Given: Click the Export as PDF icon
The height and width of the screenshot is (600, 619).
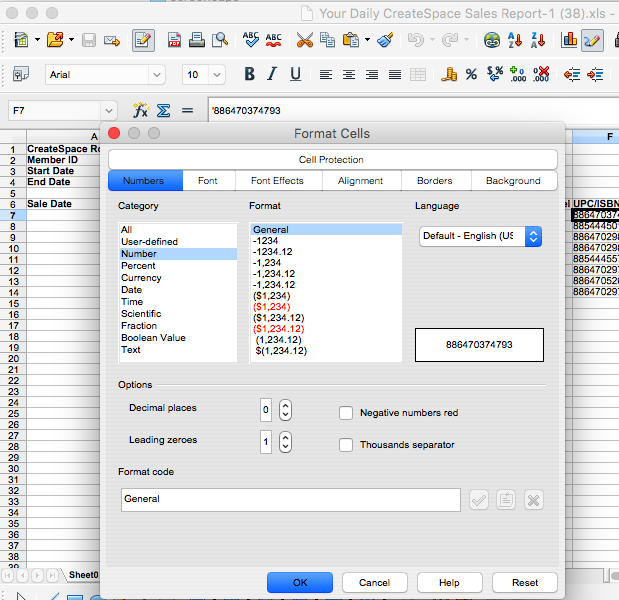Looking at the screenshot, I should 174,41.
